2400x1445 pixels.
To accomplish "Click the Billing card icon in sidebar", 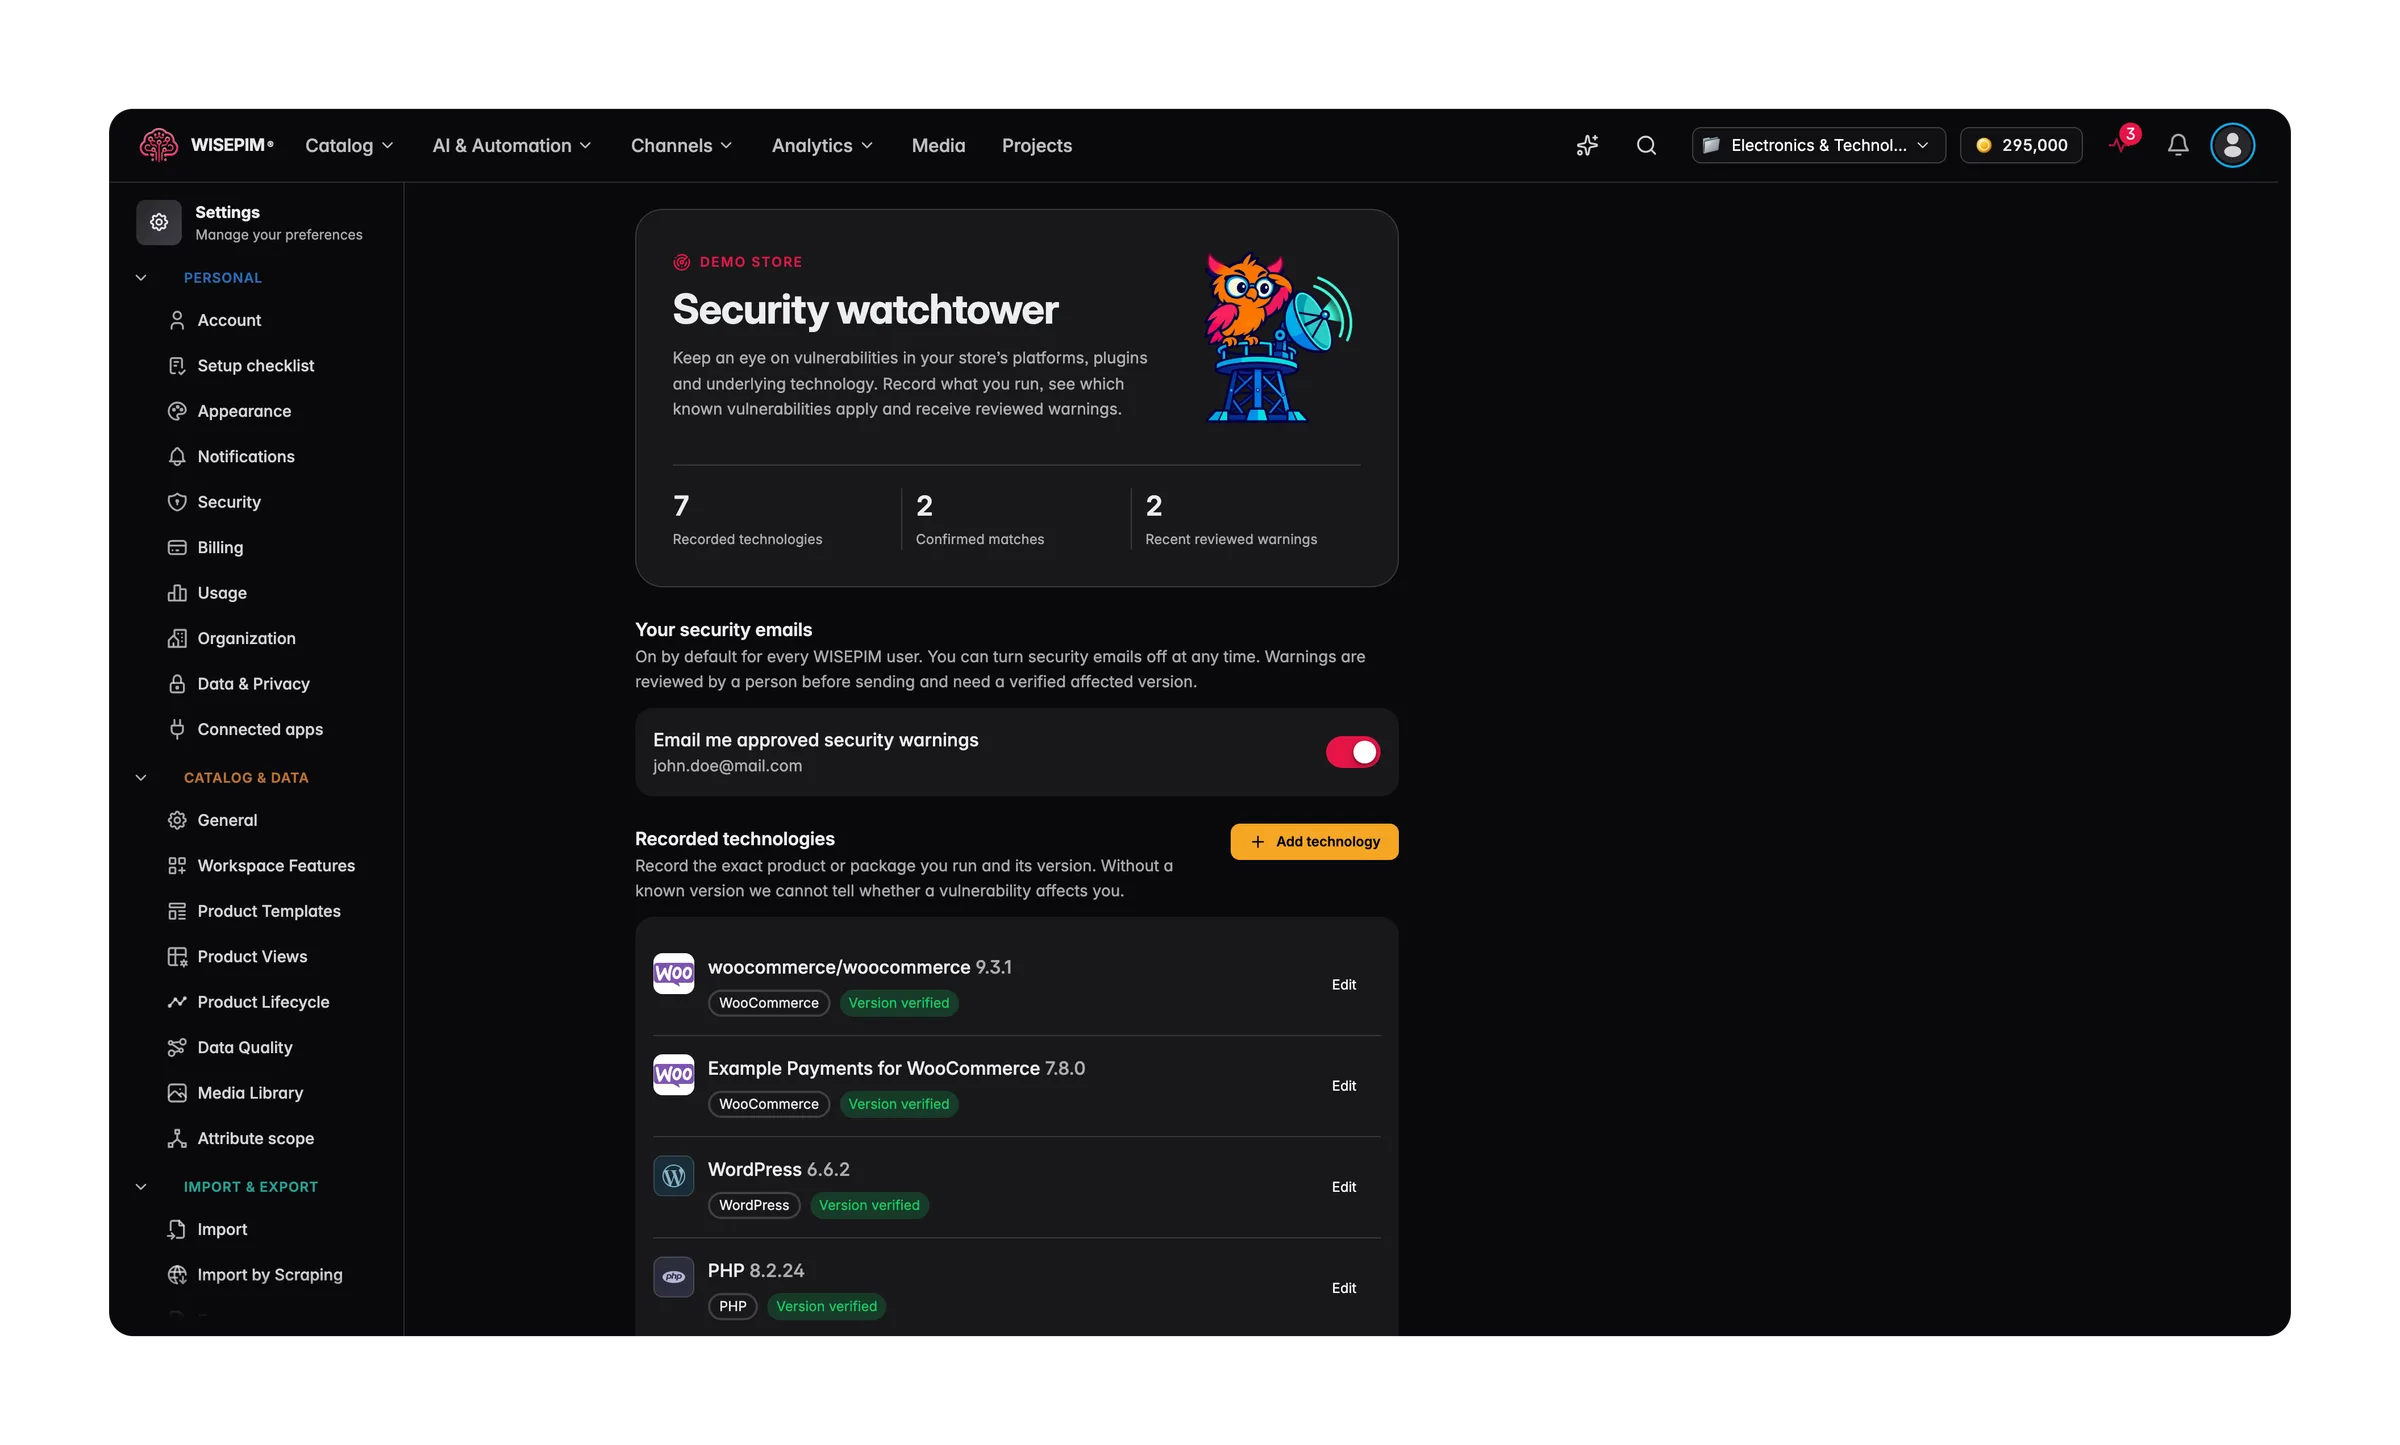I will pyautogui.click(x=177, y=547).
